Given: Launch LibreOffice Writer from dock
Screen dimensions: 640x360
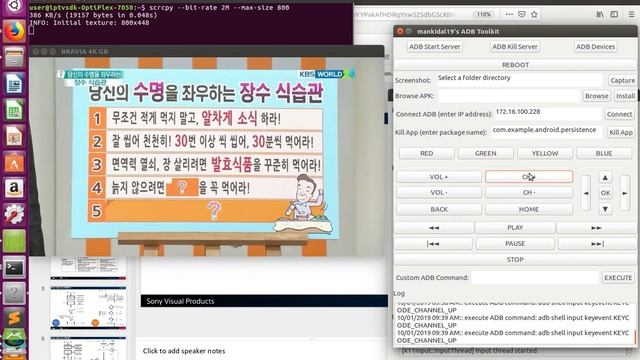Looking at the screenshot, I should [x=14, y=84].
